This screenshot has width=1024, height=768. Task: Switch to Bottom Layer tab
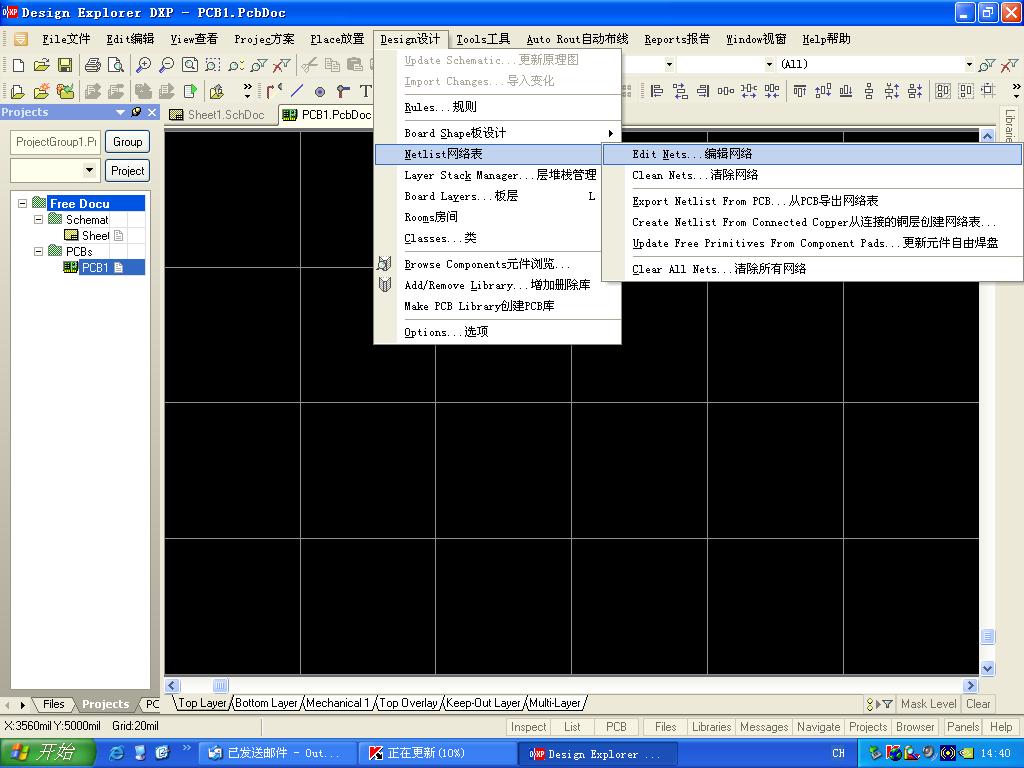(x=266, y=703)
